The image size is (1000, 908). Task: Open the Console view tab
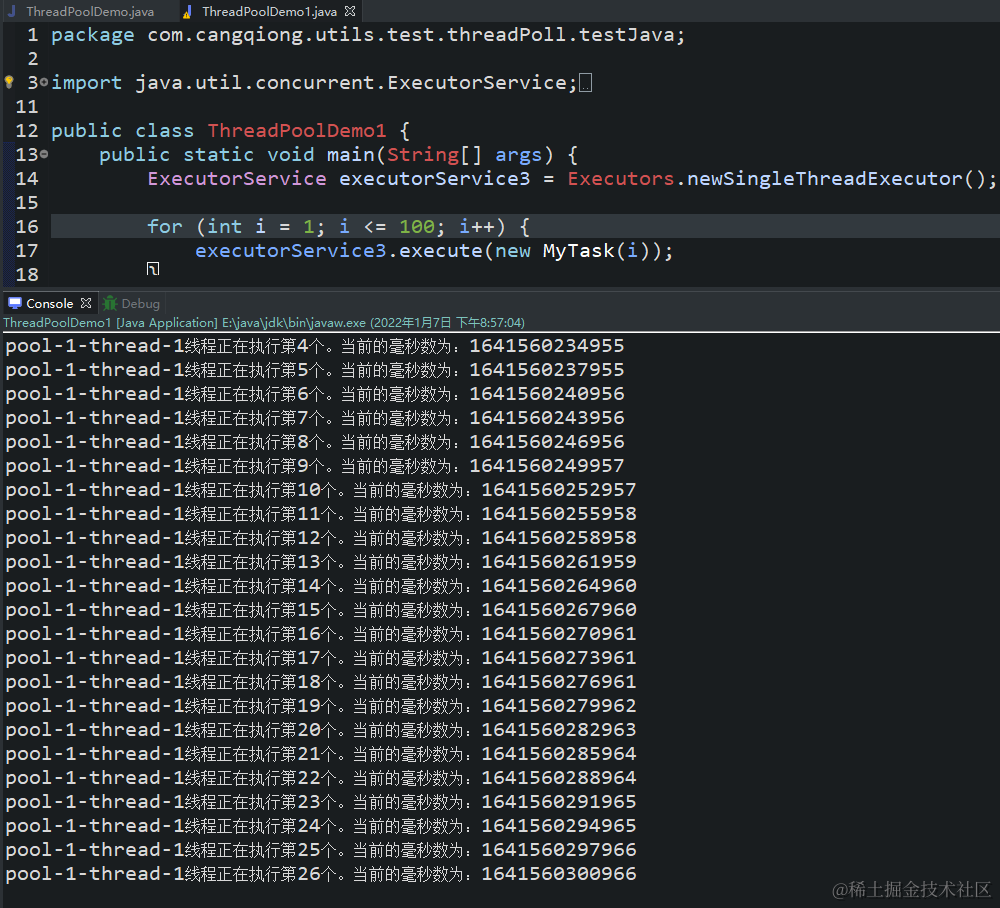50,304
